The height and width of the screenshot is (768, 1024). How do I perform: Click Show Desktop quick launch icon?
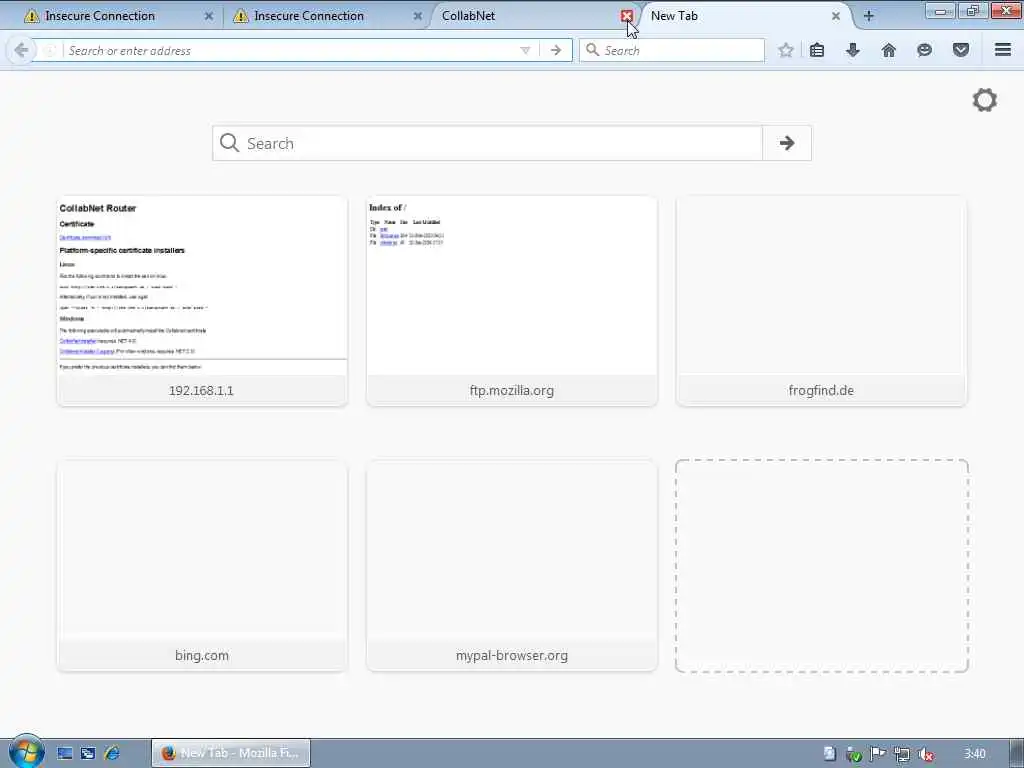[65, 754]
